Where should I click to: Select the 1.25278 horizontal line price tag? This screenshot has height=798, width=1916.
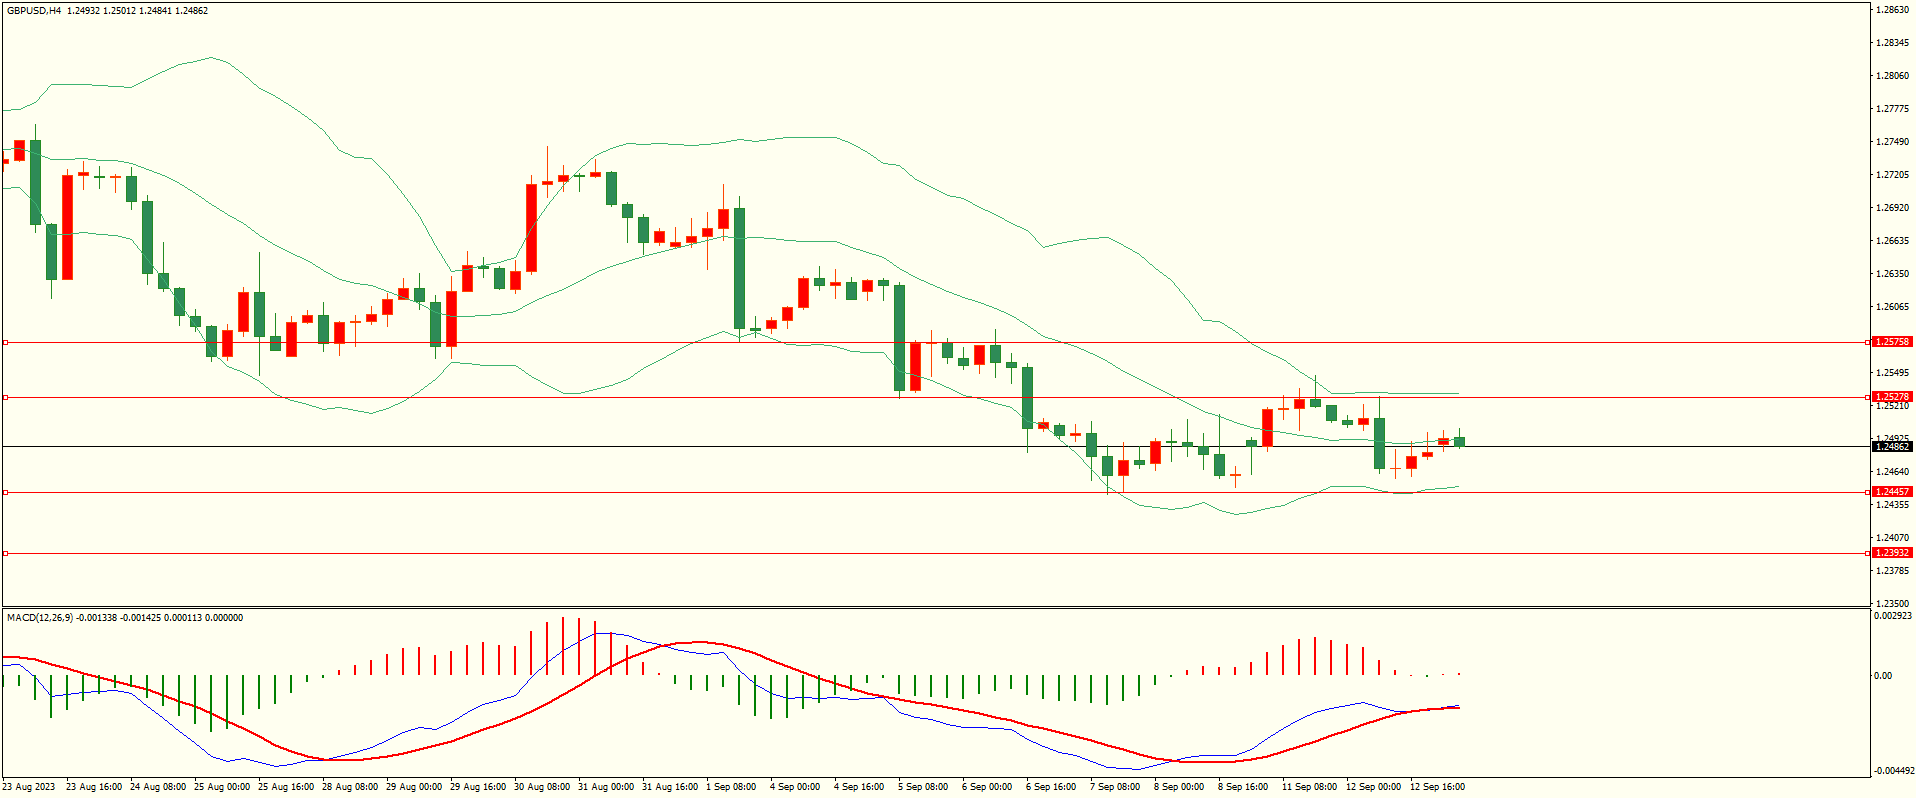point(1891,397)
